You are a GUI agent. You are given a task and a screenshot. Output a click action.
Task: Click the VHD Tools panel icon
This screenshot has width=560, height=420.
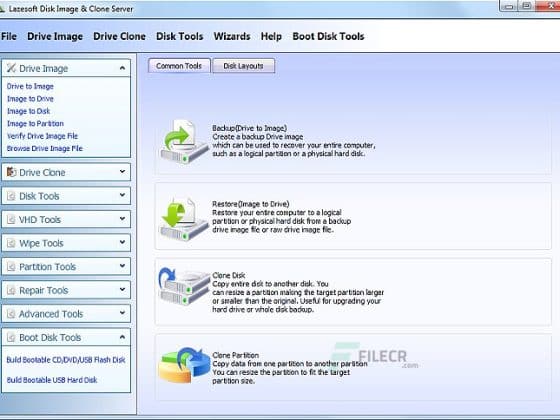coord(11,220)
